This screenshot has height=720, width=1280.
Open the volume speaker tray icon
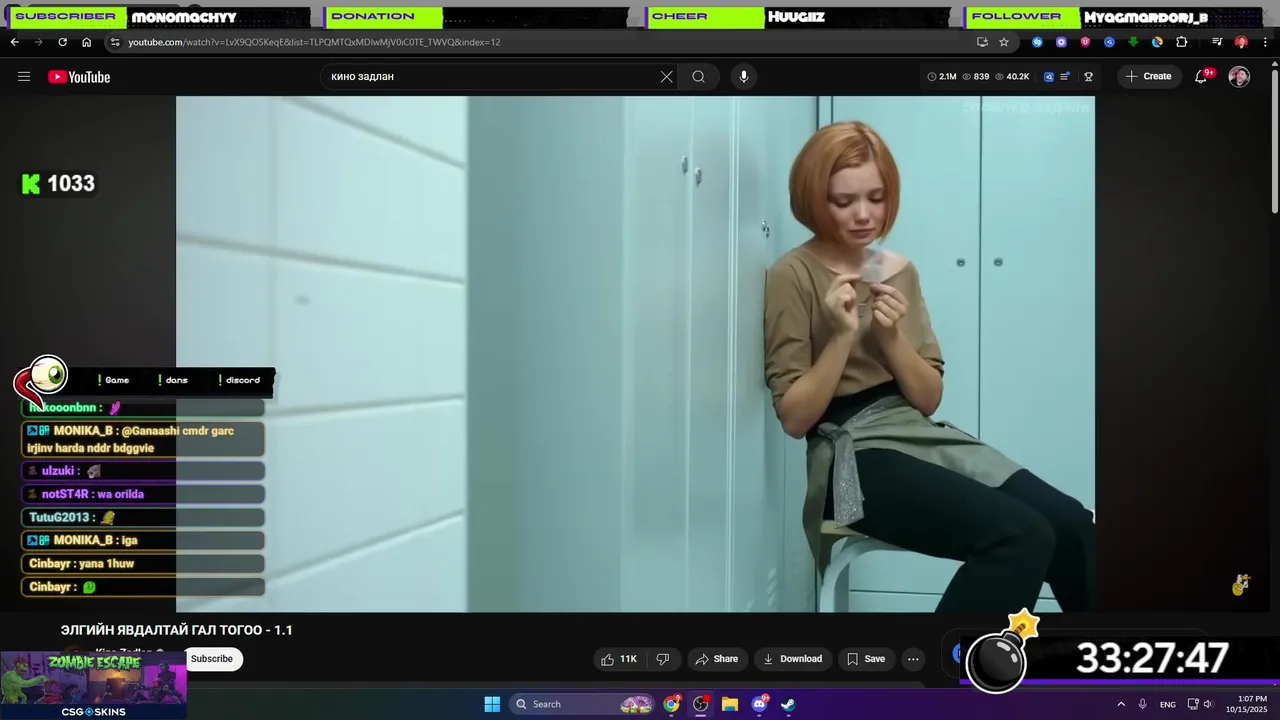tap(1208, 704)
